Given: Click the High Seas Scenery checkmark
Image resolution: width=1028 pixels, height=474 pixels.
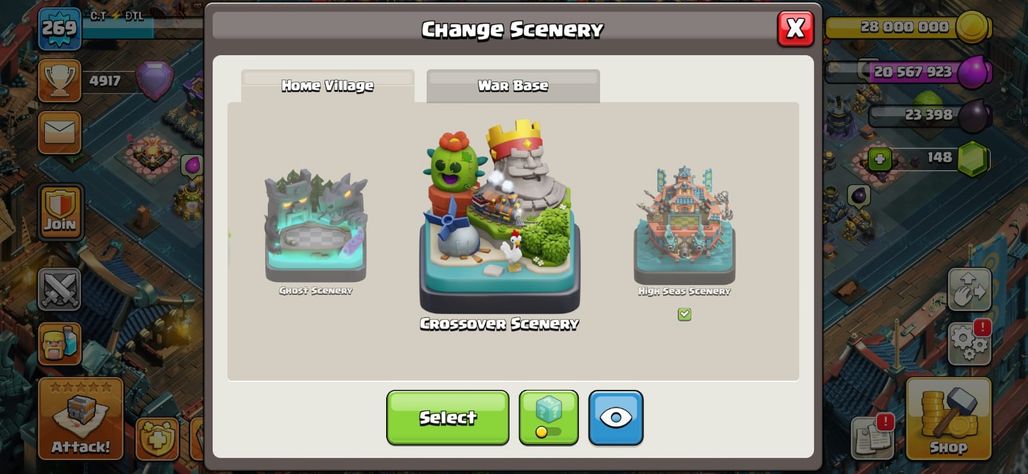Looking at the screenshot, I should click(x=684, y=315).
